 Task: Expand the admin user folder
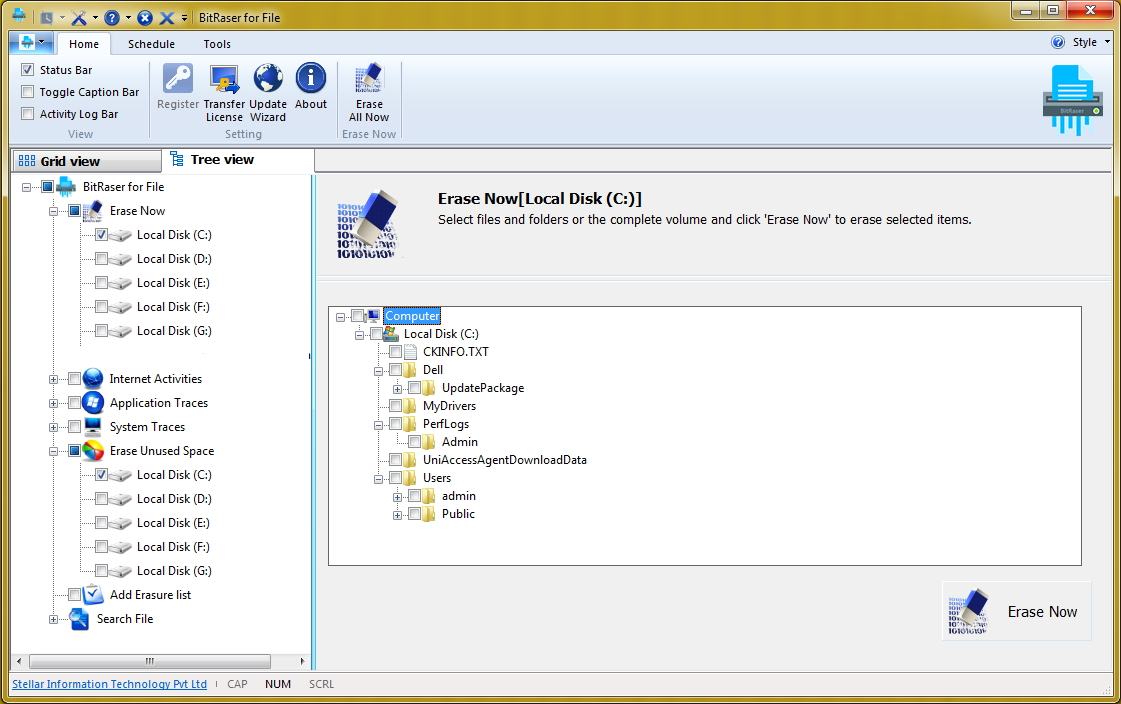pyautogui.click(x=397, y=497)
